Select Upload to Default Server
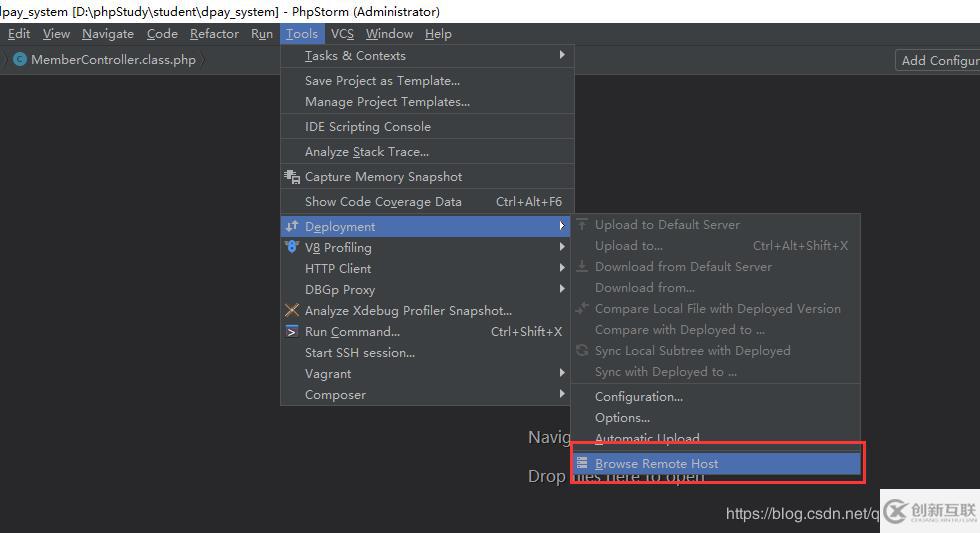 click(716, 224)
